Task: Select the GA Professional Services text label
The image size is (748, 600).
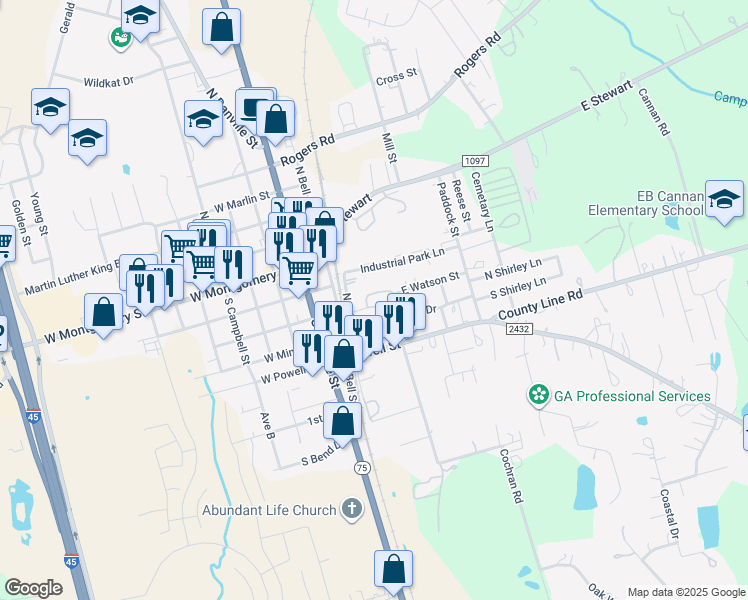Action: [632, 396]
